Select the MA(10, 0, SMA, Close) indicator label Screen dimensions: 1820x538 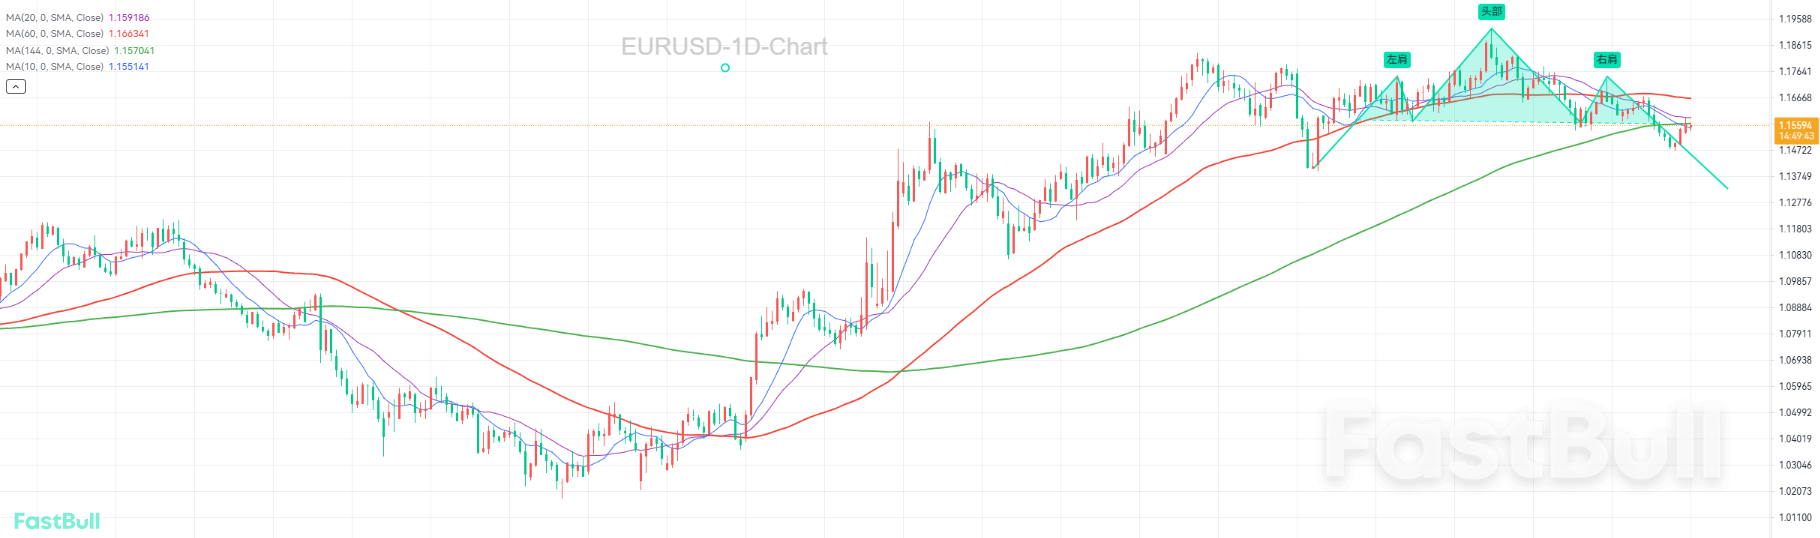tap(55, 66)
